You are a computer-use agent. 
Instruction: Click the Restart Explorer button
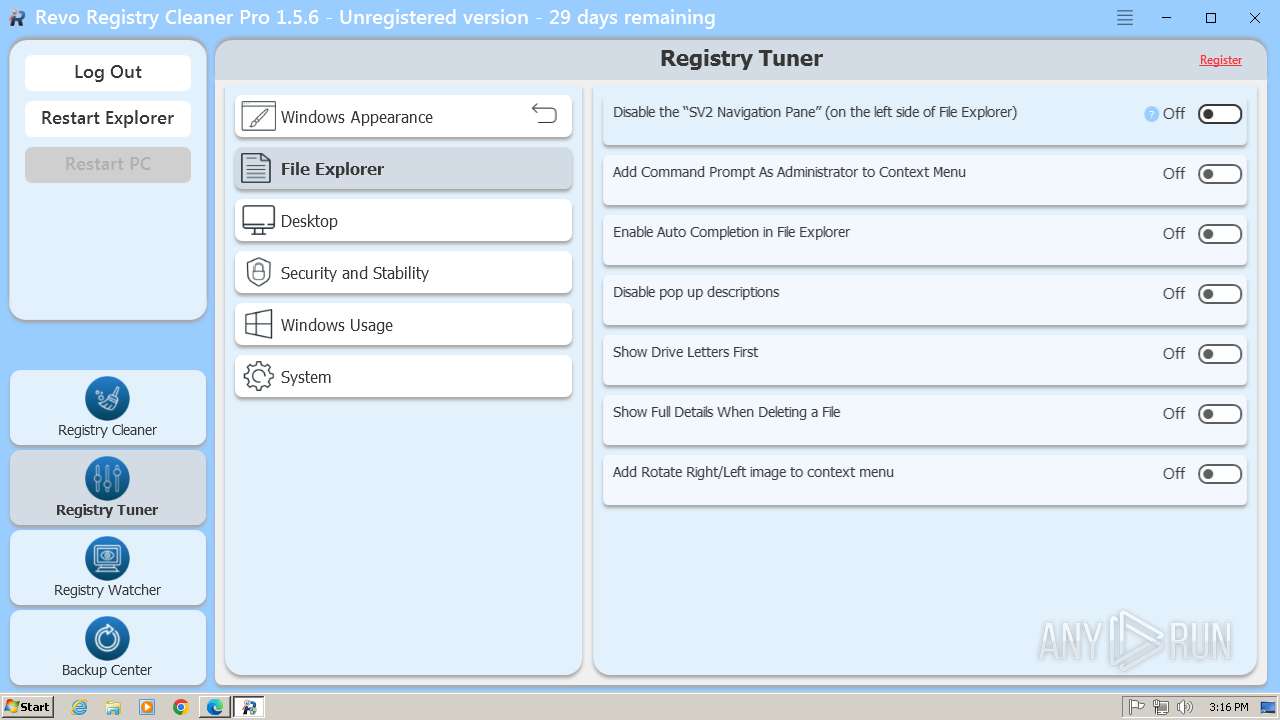[108, 118]
